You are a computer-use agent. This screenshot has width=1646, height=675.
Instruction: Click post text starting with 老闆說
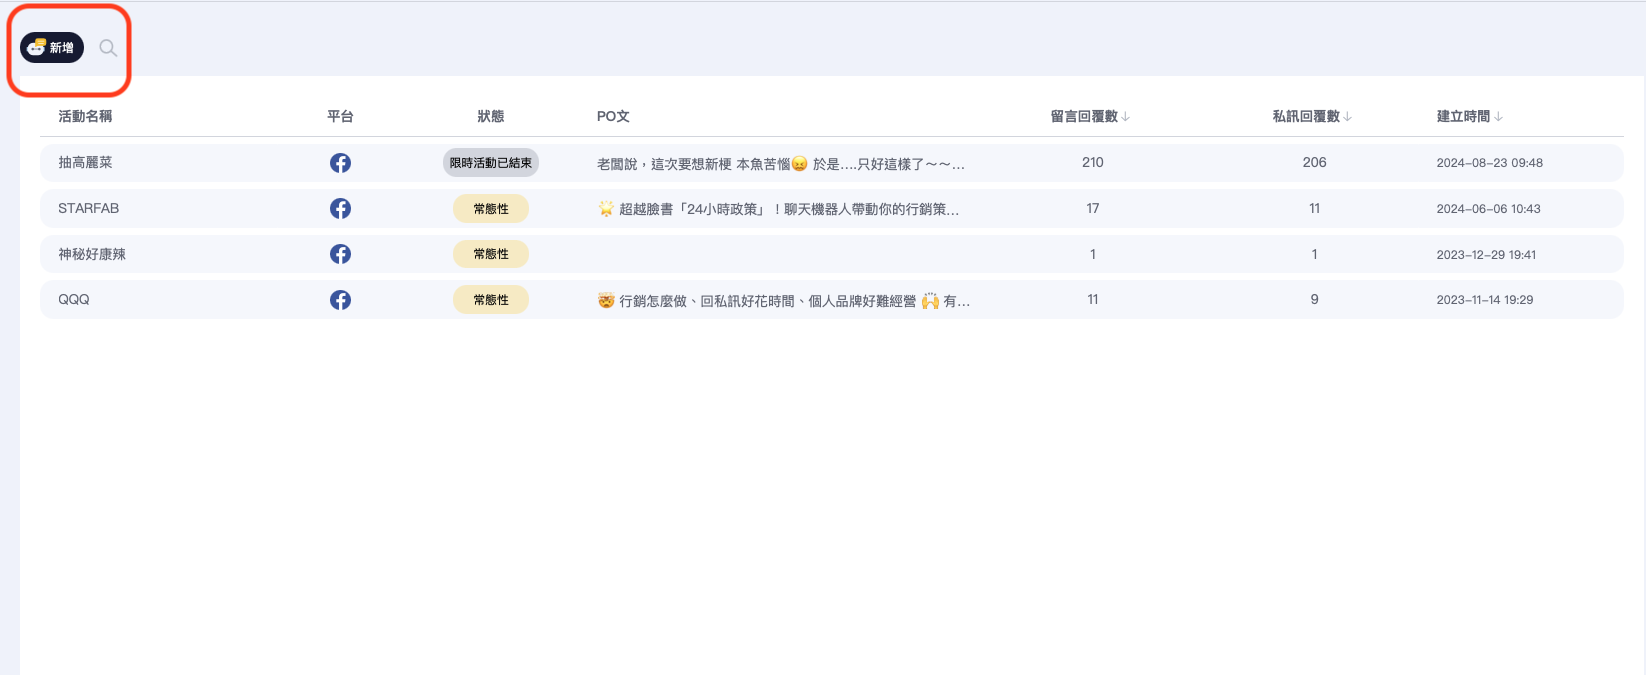coord(780,164)
